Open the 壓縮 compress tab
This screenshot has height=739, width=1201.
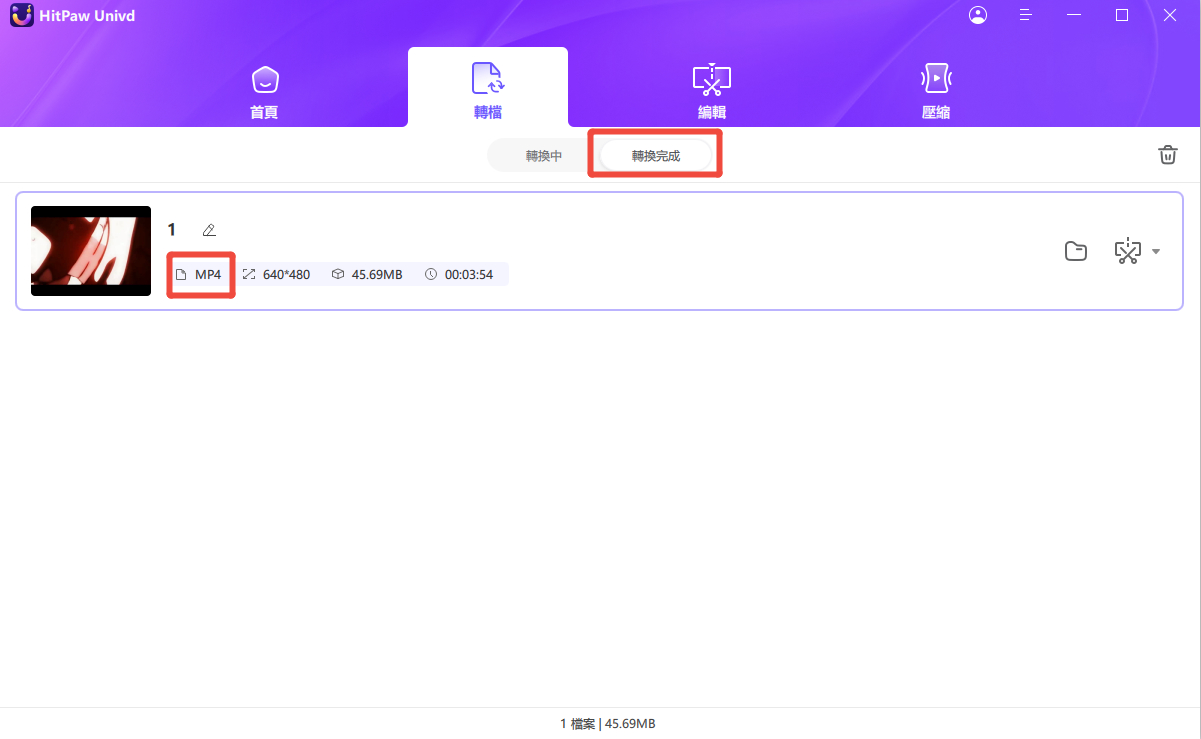pos(936,91)
